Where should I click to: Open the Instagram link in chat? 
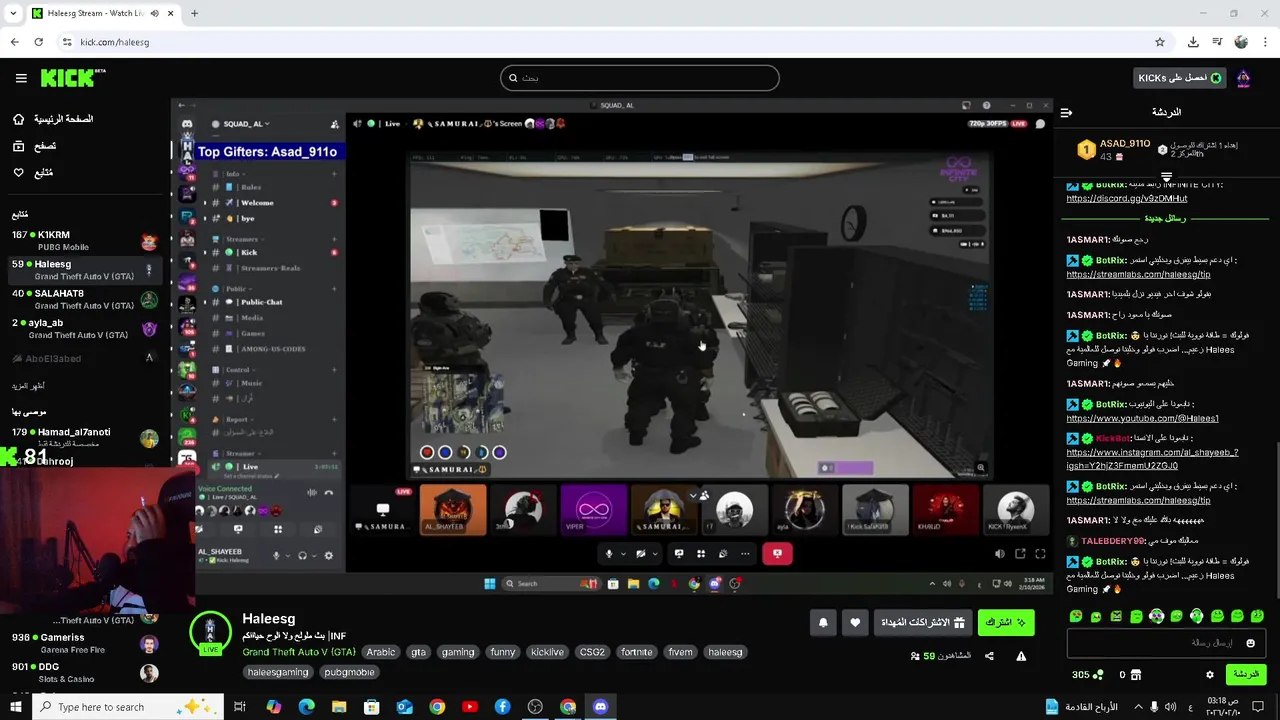click(x=1152, y=459)
